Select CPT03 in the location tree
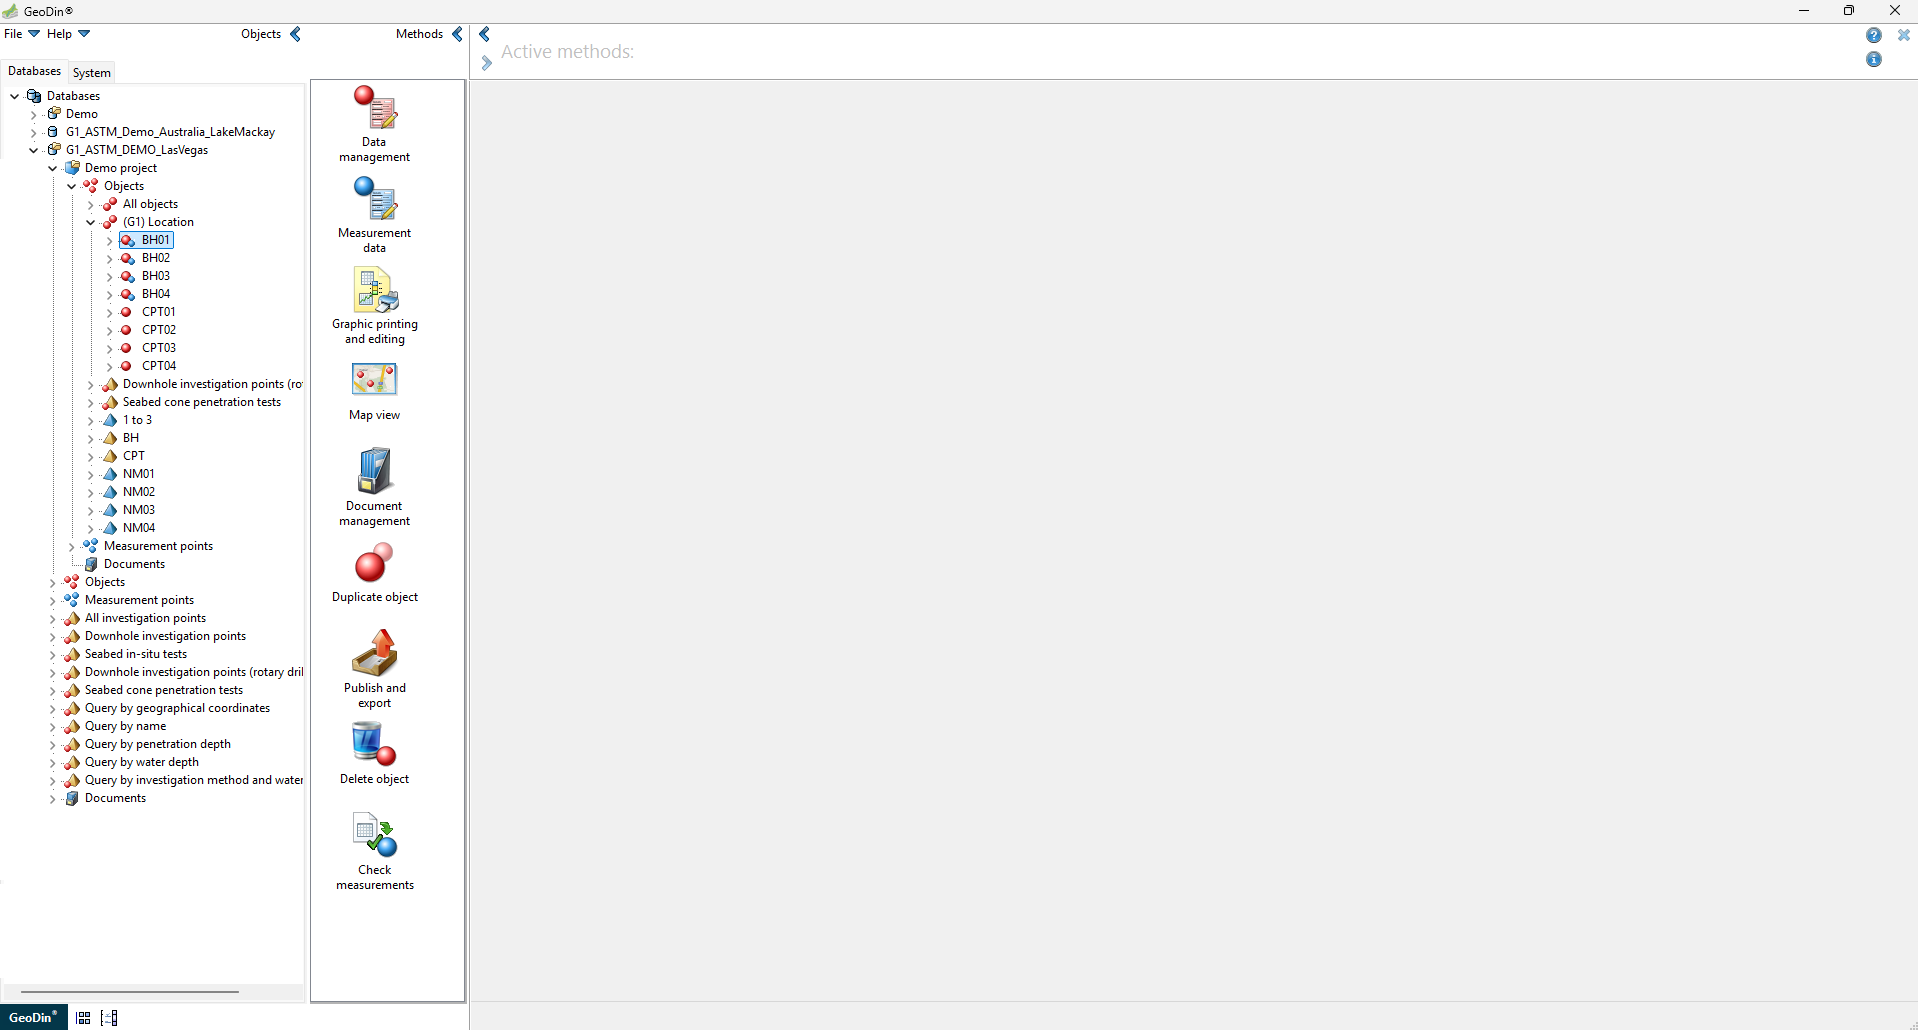Viewport: 1918px width, 1030px height. pyautogui.click(x=158, y=348)
